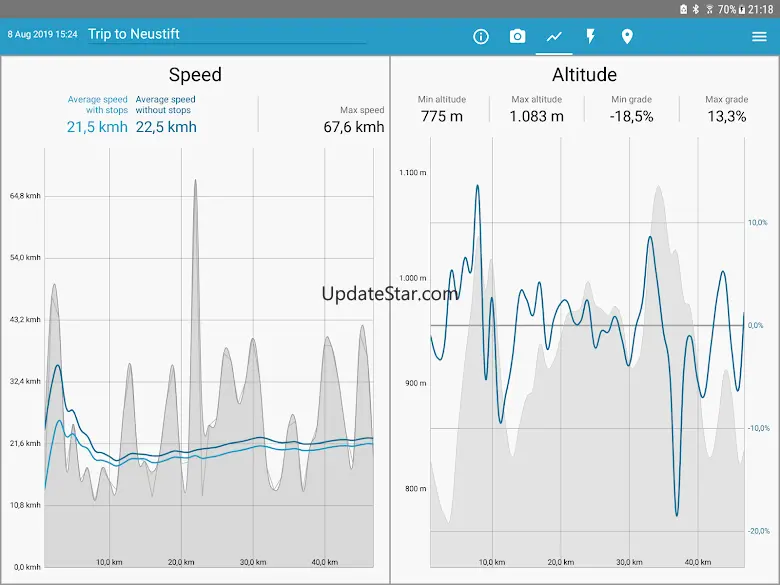Edit the Trip to Neustift title field
This screenshot has height=585, width=780.
click(x=226, y=34)
